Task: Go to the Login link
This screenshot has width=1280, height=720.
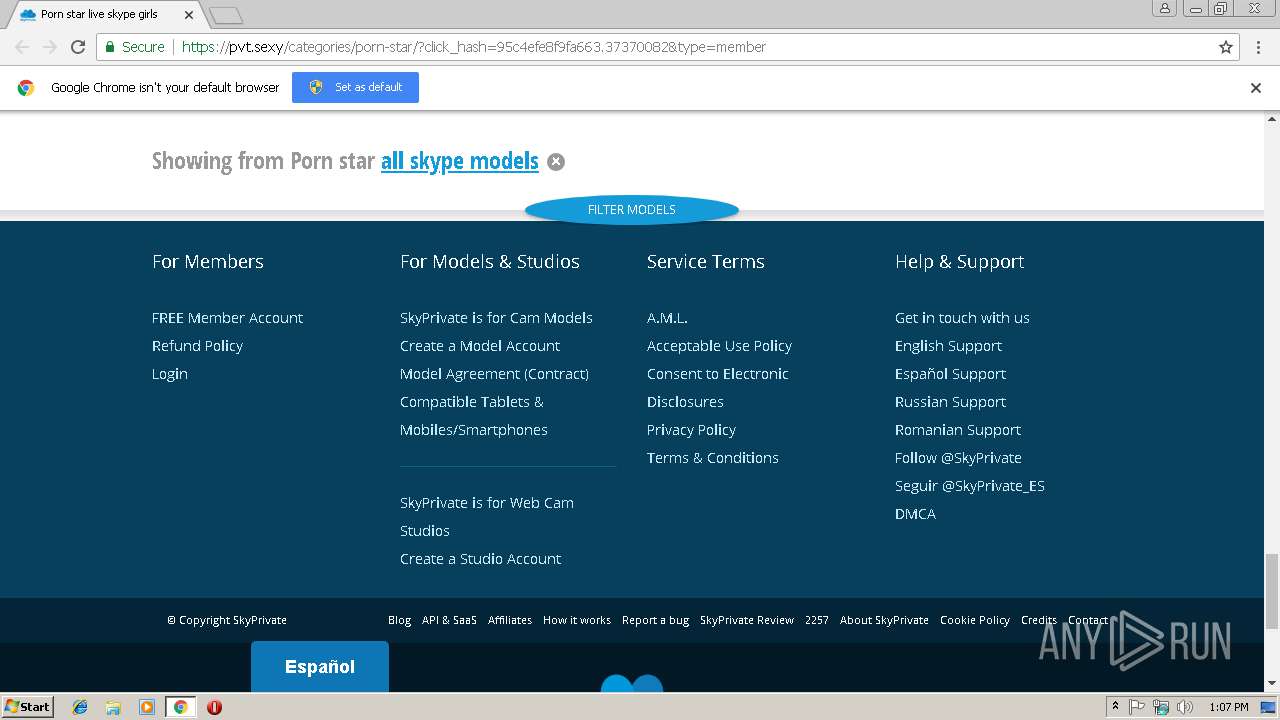Action: (x=170, y=374)
